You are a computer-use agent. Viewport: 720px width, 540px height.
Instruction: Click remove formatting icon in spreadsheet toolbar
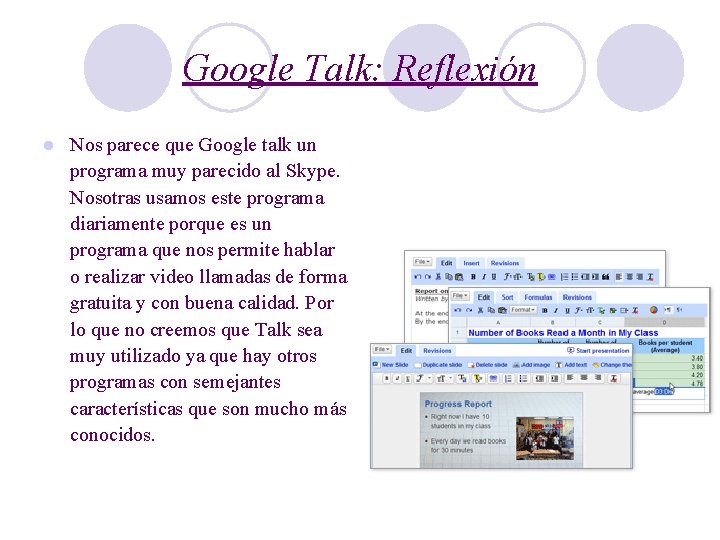[x=636, y=311]
